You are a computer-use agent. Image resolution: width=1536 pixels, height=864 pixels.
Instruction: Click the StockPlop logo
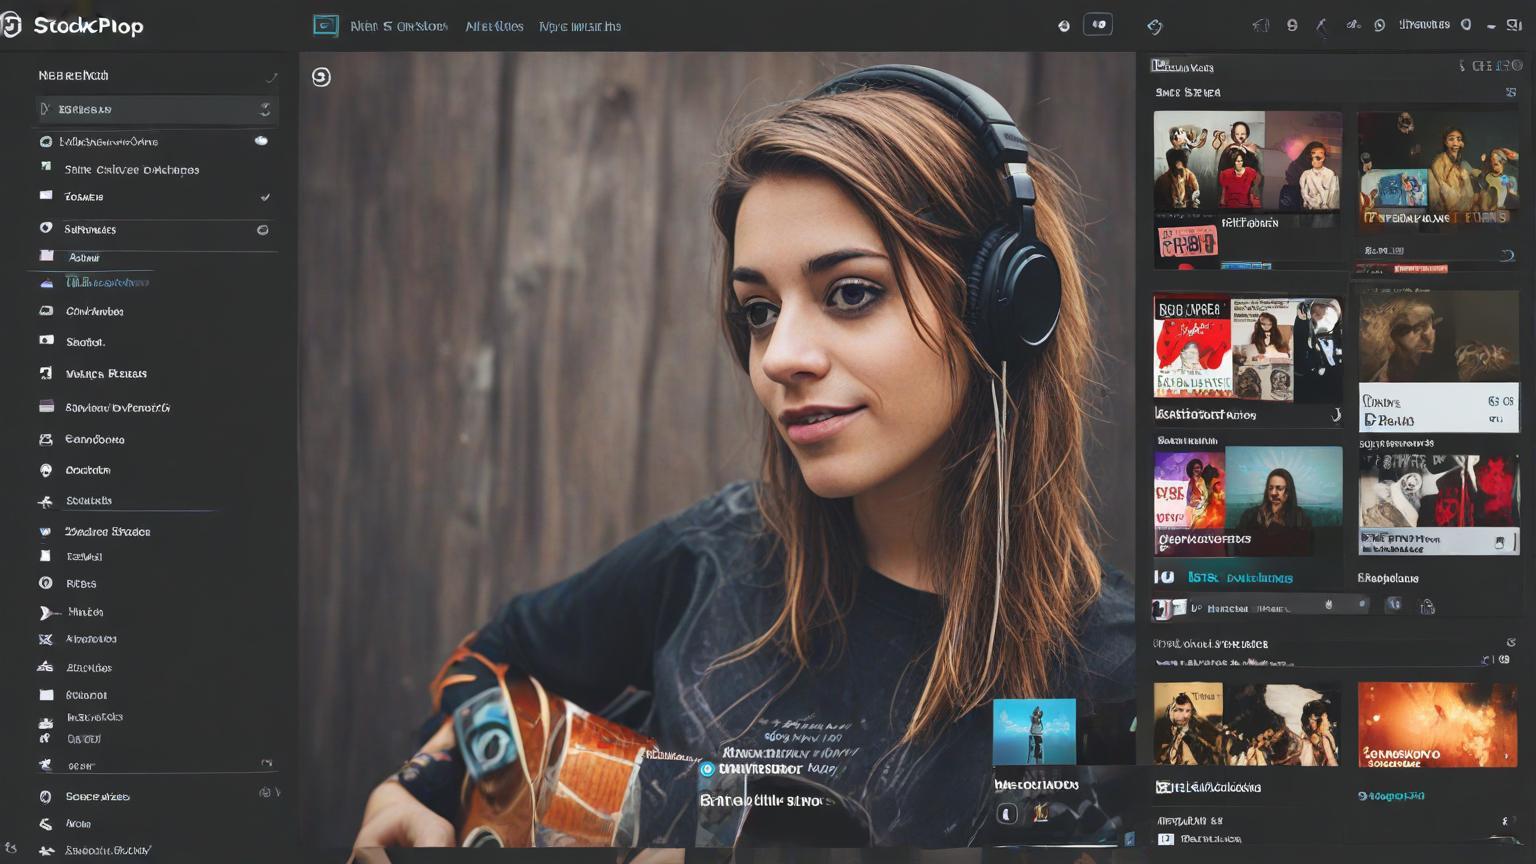tap(73, 26)
